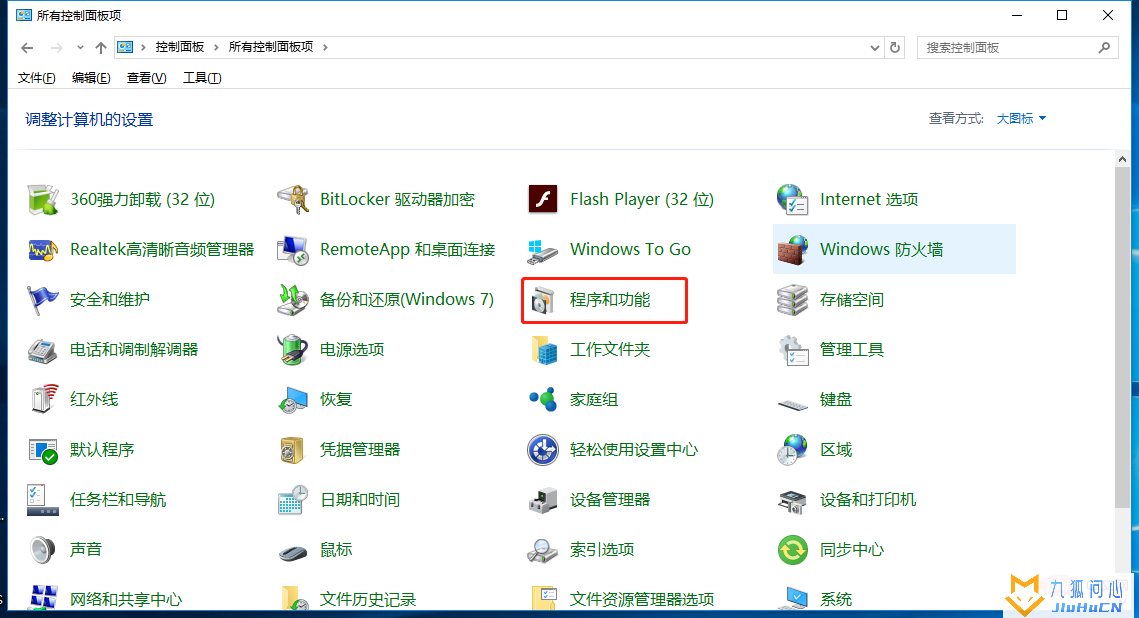Click the vertical scrollbar thumb
This screenshot has width=1139, height=618.
(1122, 338)
